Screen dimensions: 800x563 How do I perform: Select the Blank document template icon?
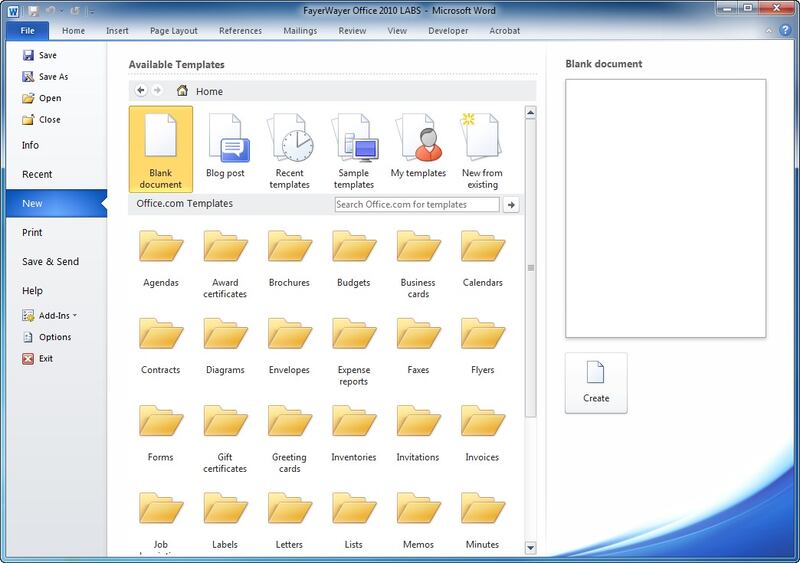click(x=160, y=140)
